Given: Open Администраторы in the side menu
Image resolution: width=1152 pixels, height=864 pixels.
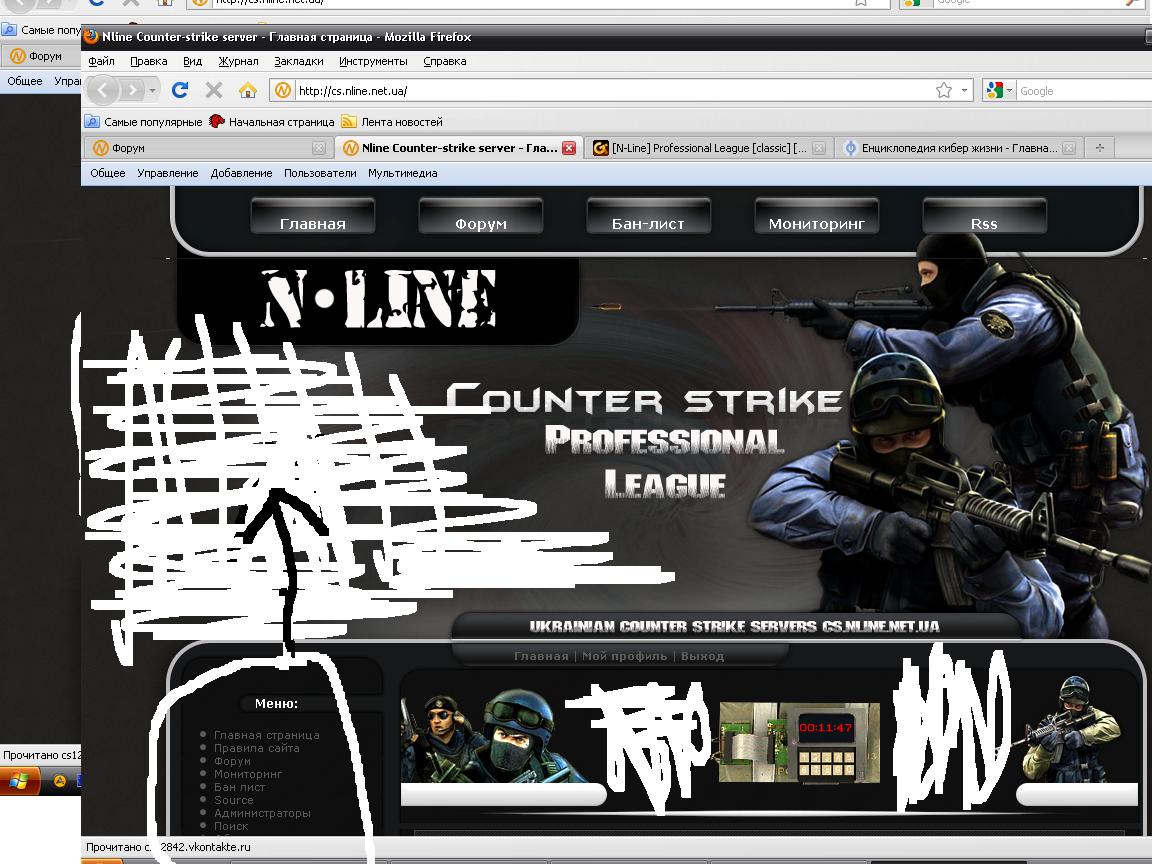Looking at the screenshot, I should (262, 813).
